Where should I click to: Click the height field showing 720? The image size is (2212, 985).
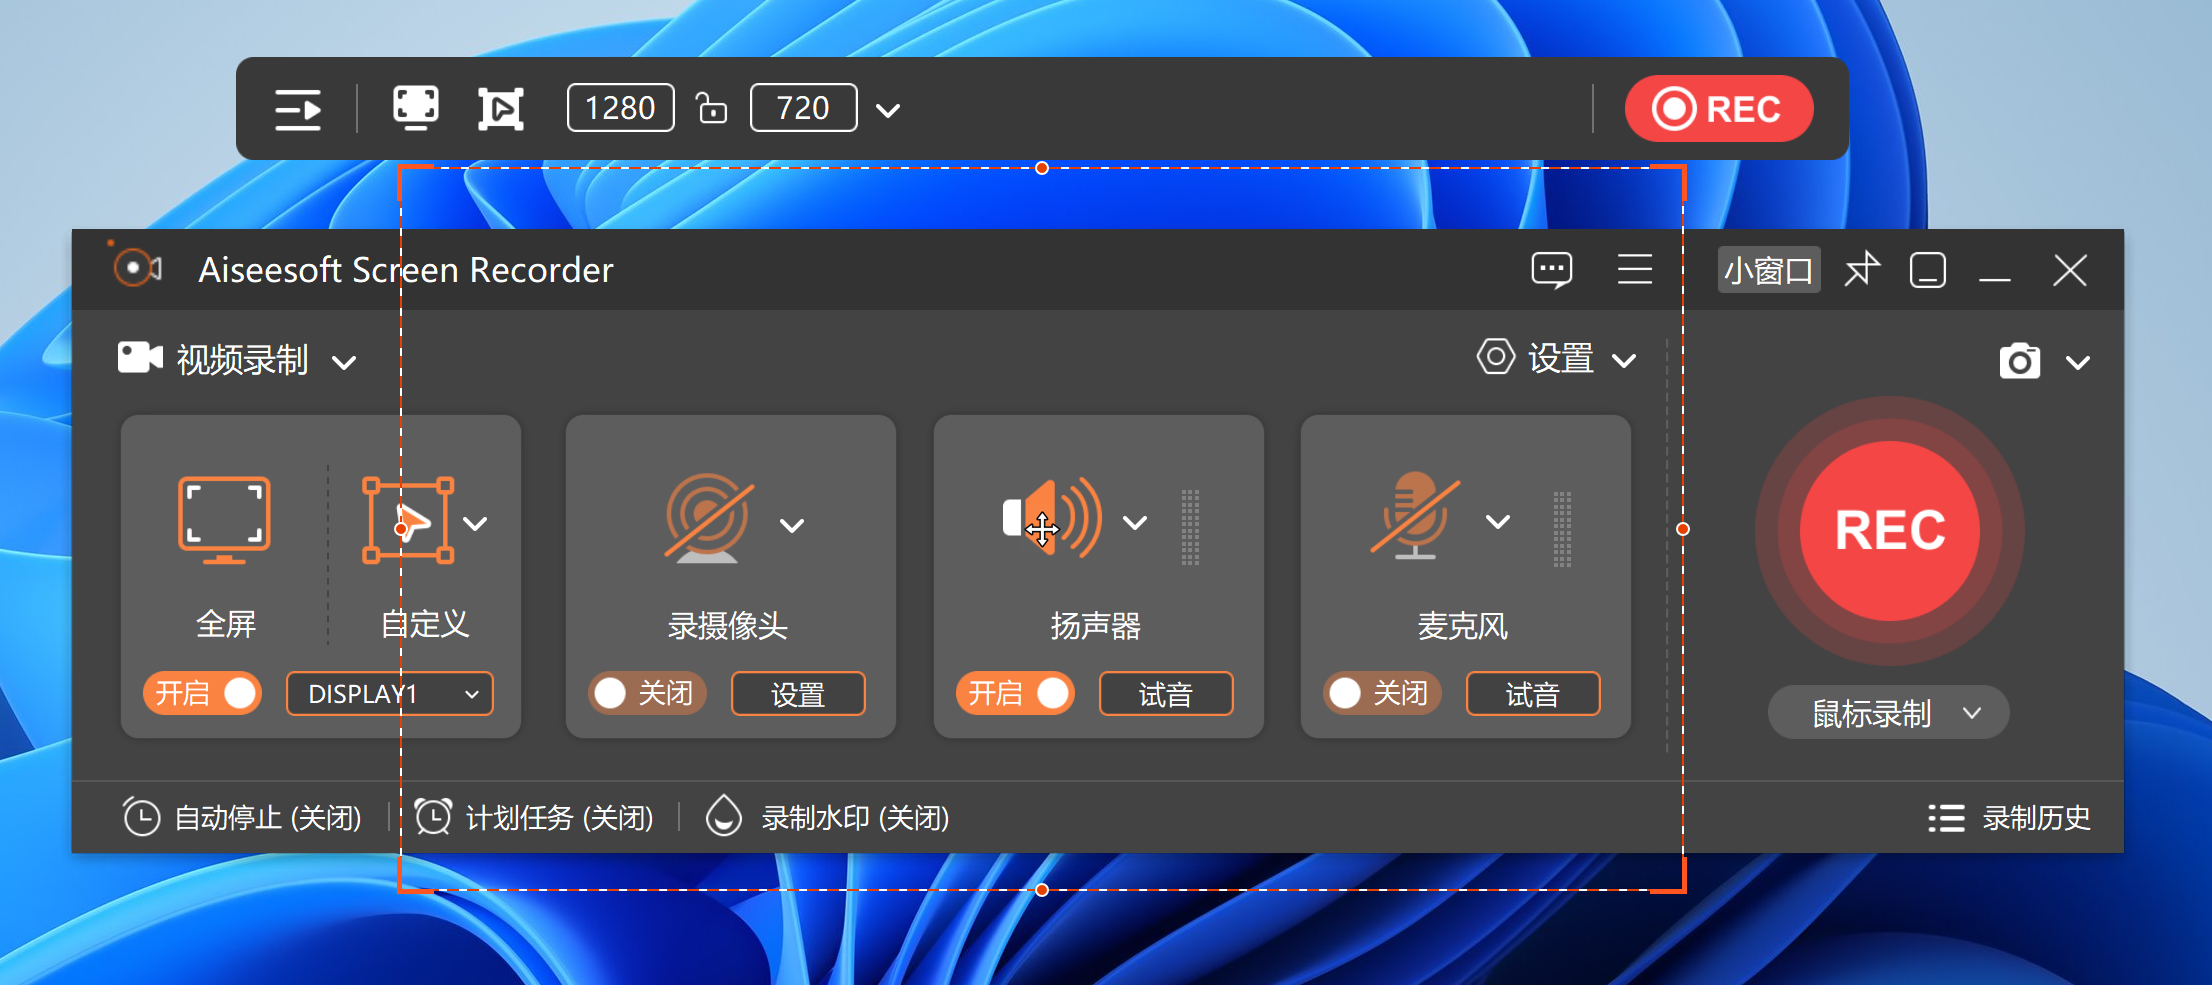(803, 108)
